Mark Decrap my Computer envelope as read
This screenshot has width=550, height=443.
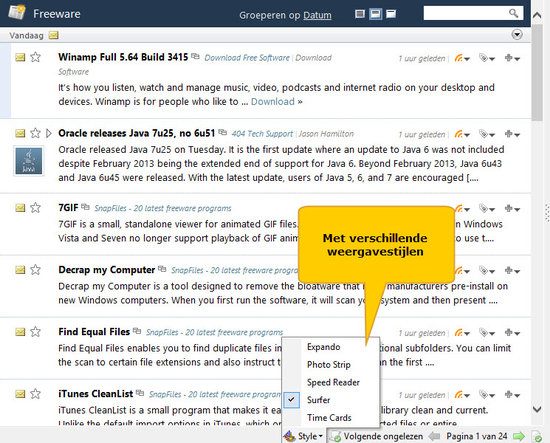[x=20, y=270]
